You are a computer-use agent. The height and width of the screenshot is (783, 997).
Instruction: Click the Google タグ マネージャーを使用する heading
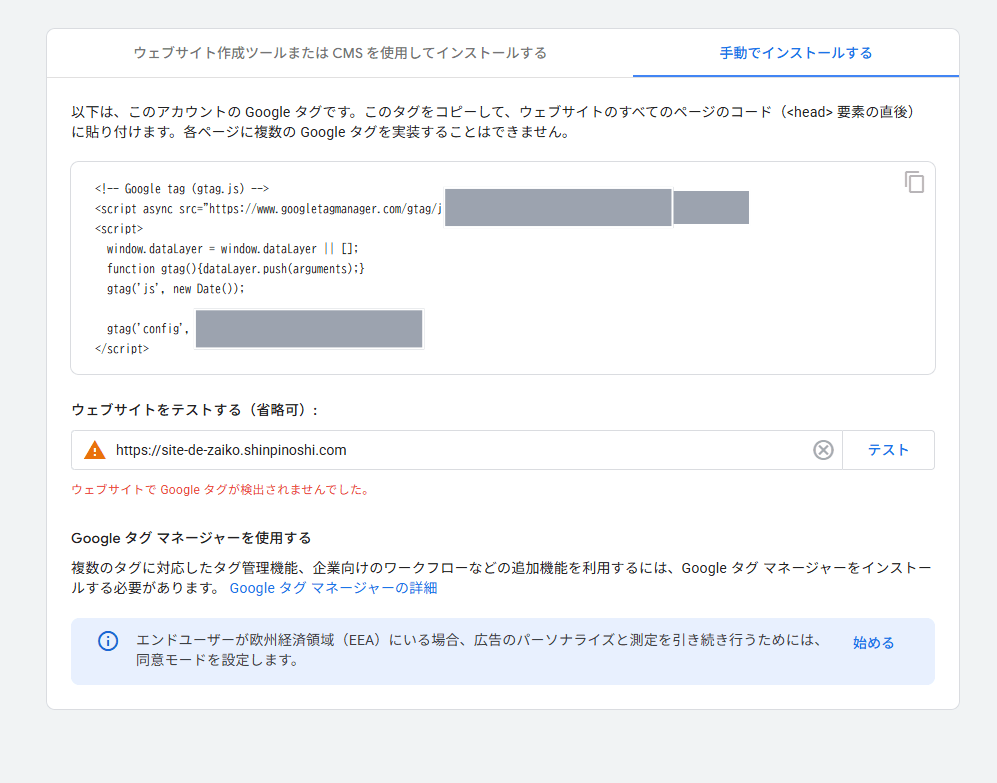coord(191,538)
